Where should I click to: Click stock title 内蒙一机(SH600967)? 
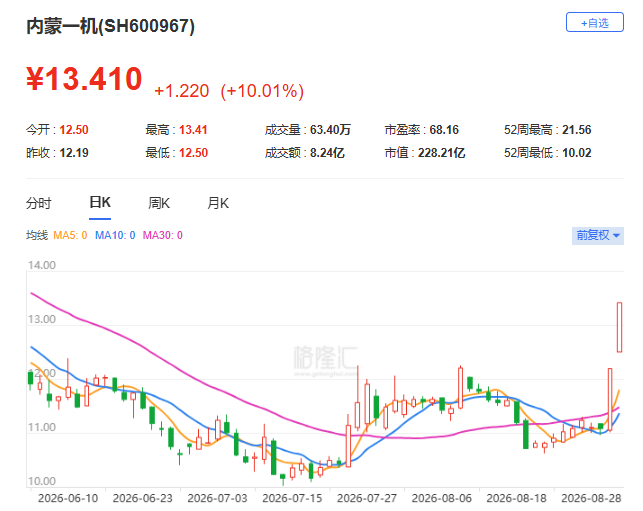111,26
